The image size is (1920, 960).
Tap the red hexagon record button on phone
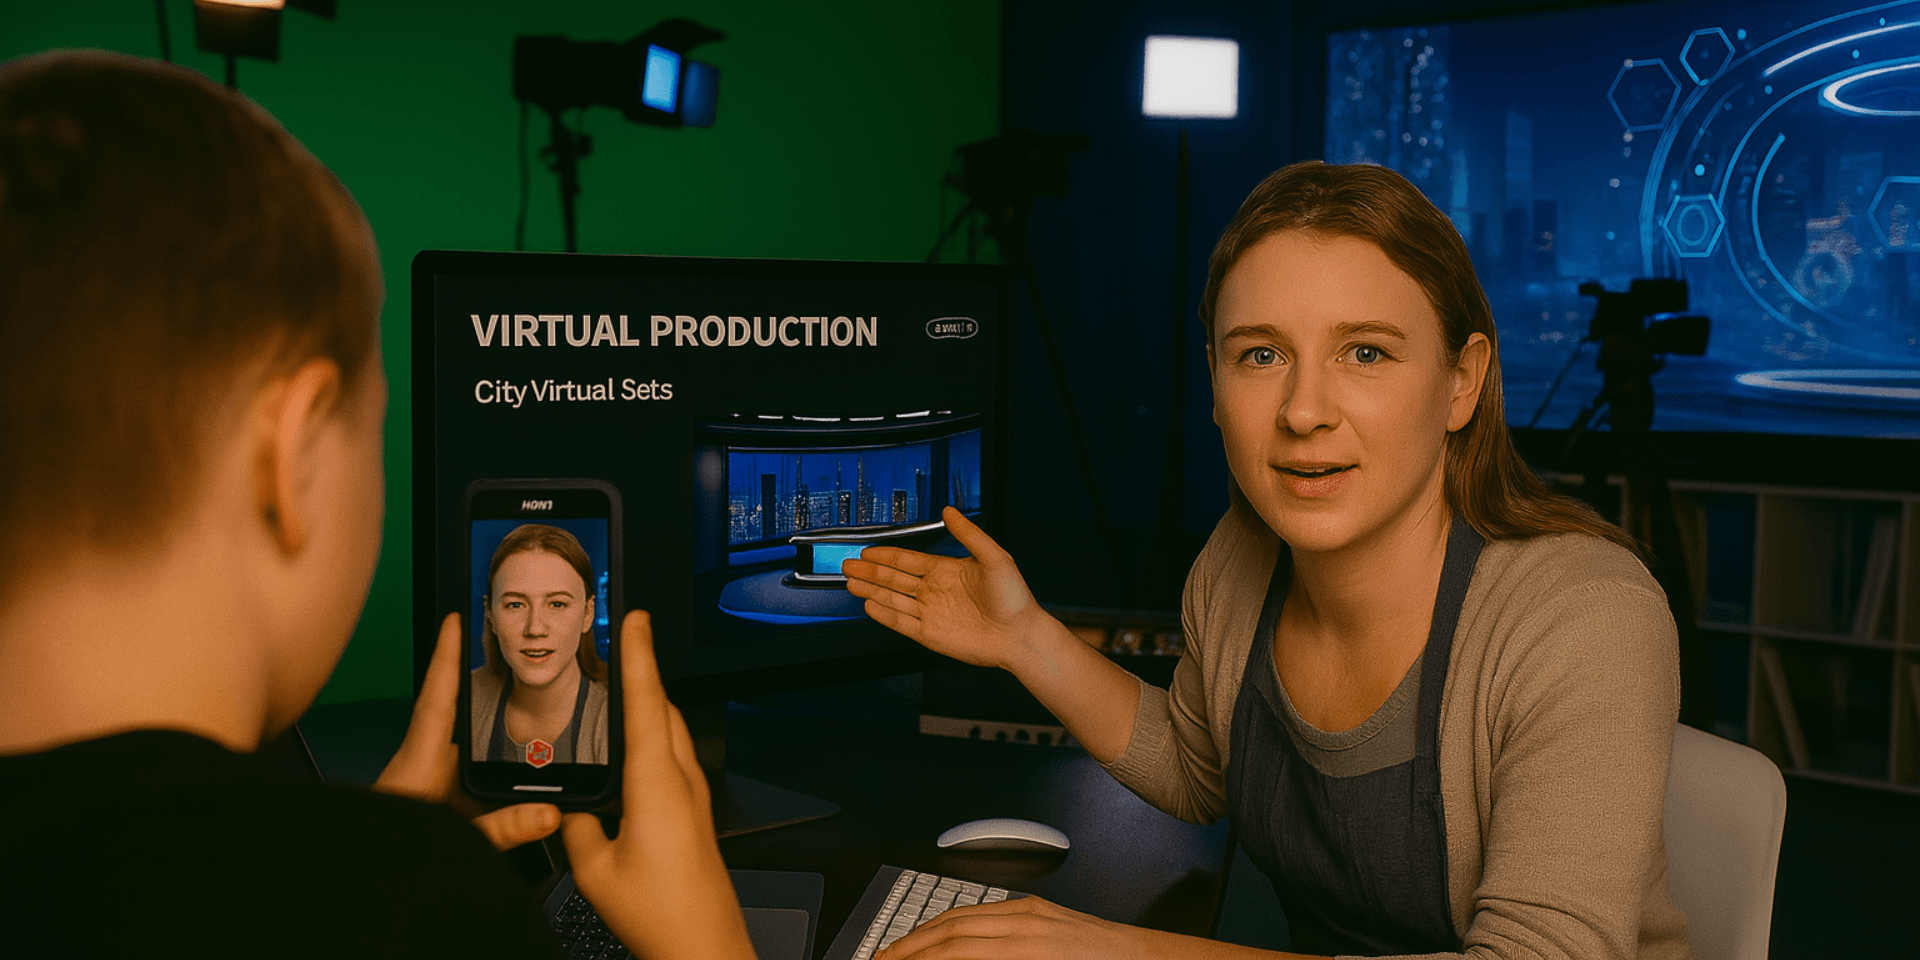tap(539, 752)
